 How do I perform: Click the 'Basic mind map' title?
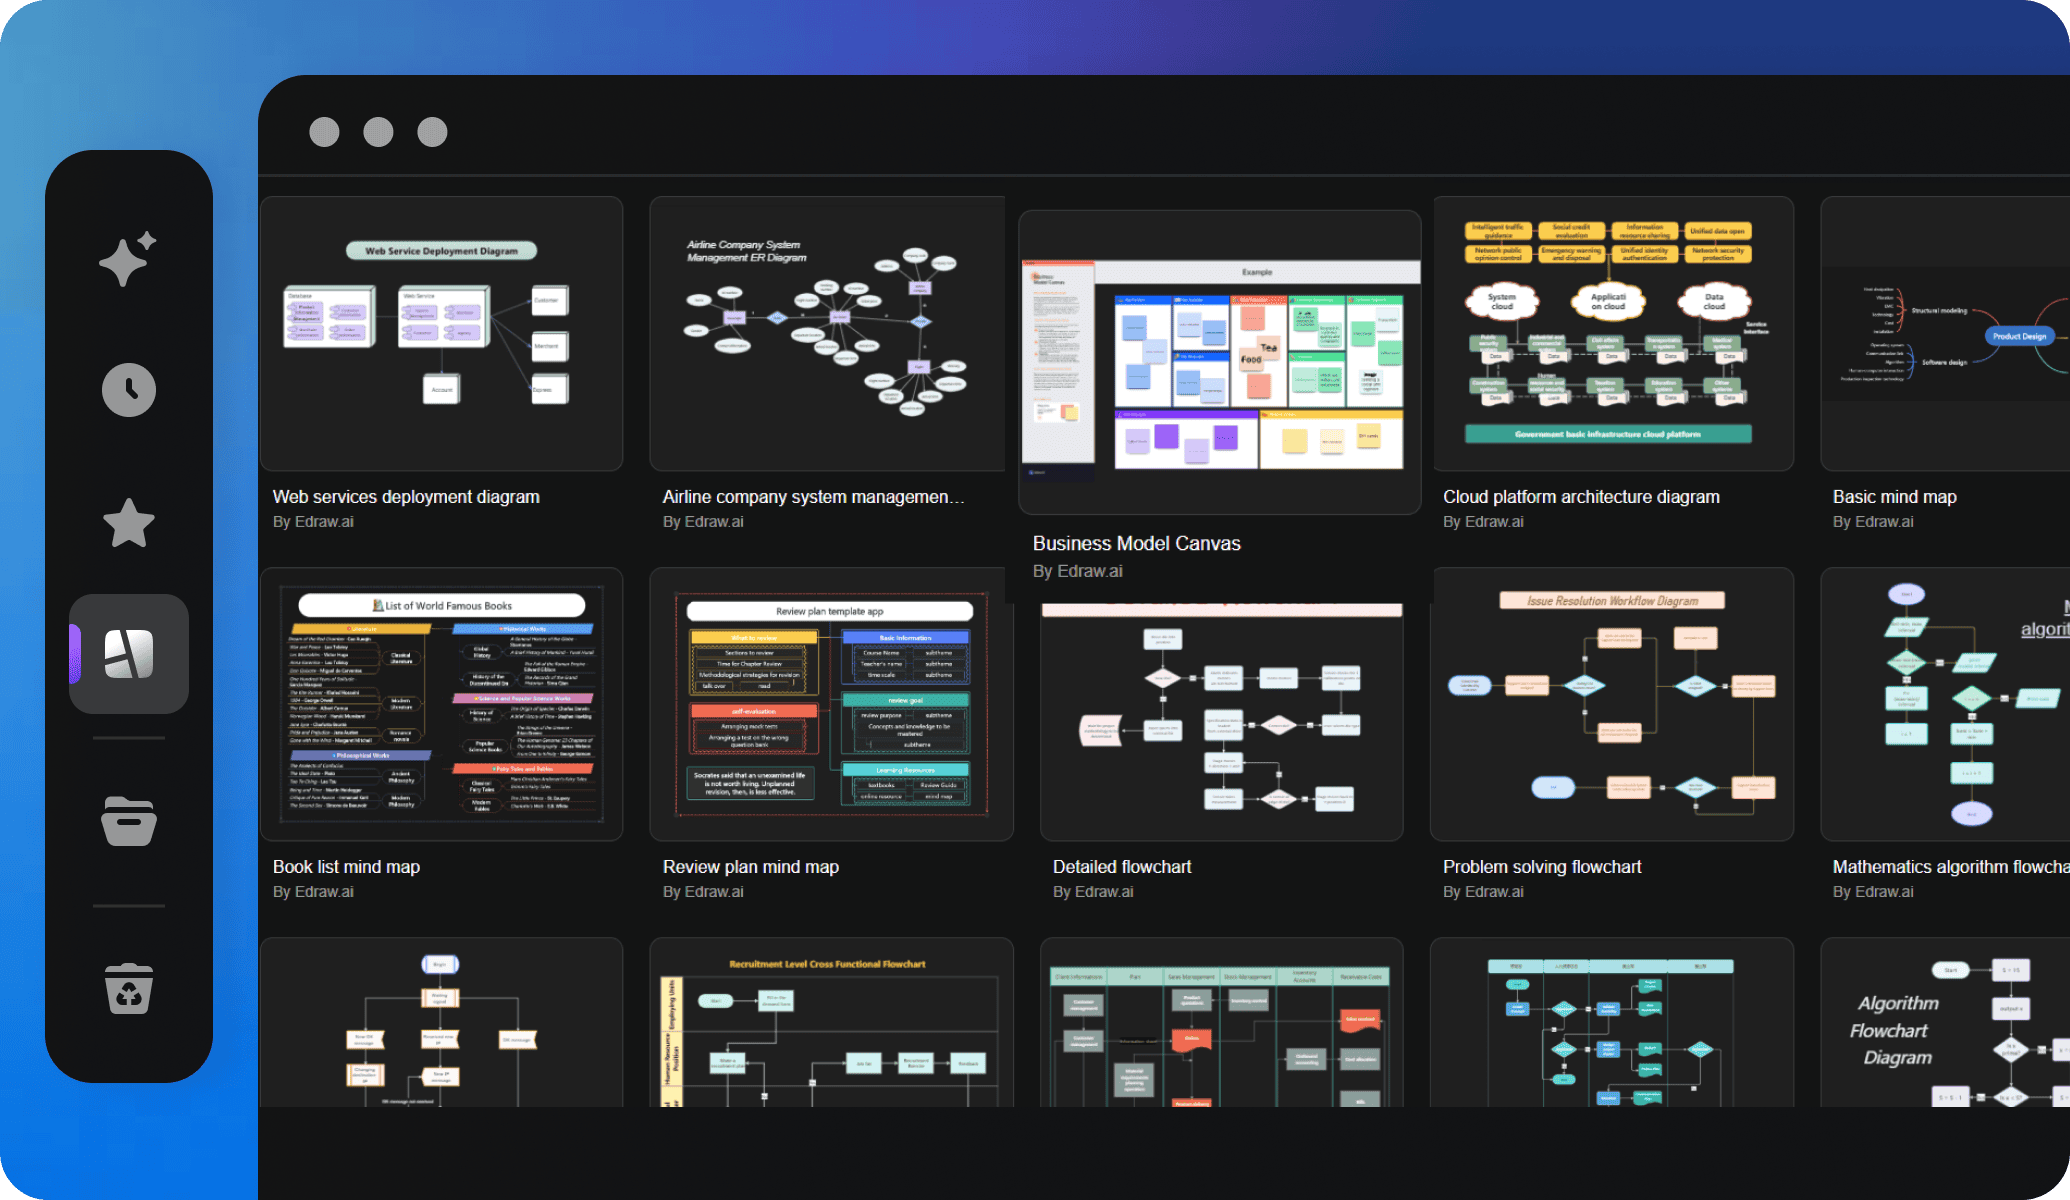click(1894, 497)
